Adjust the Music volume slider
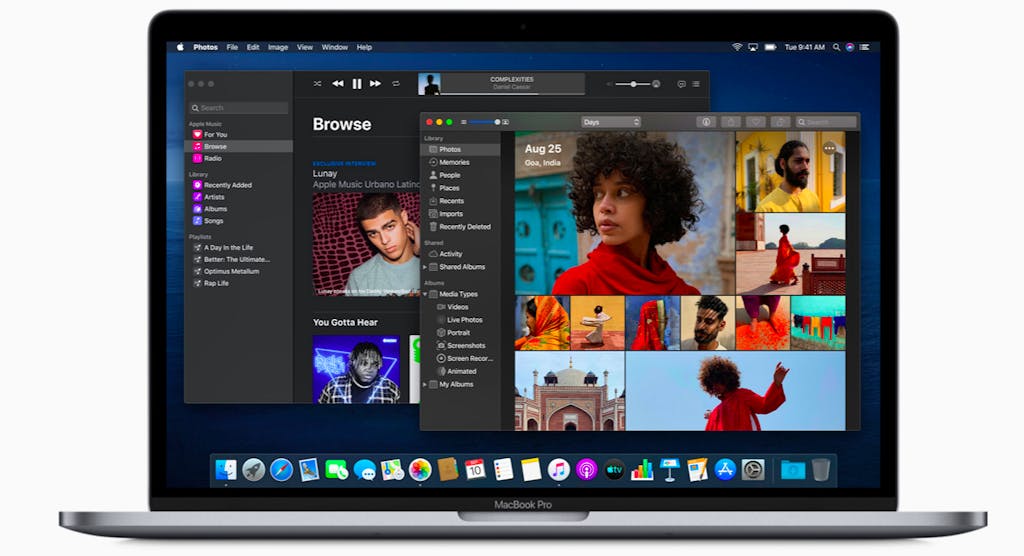1024x556 pixels. 633,84
